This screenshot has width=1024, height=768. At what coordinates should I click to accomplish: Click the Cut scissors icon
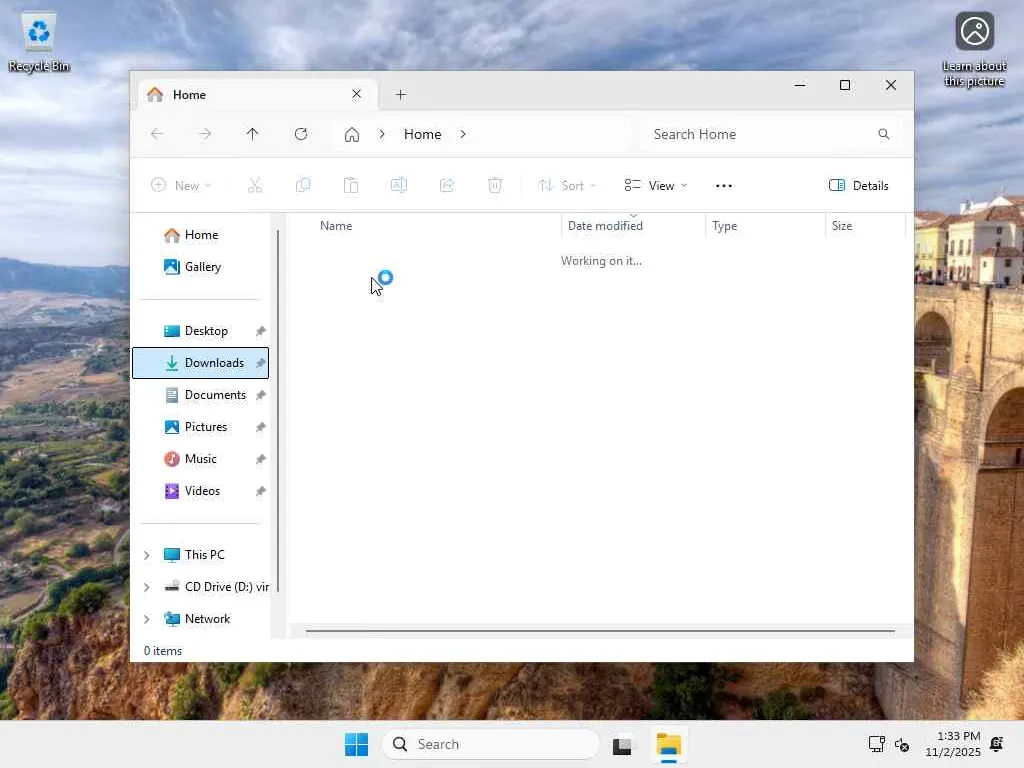point(255,185)
